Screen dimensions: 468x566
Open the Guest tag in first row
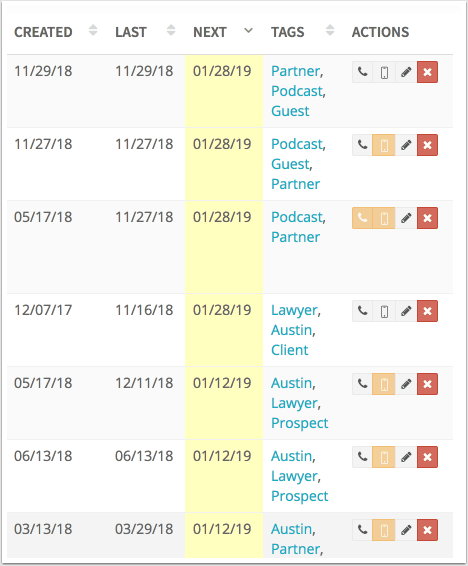point(290,111)
